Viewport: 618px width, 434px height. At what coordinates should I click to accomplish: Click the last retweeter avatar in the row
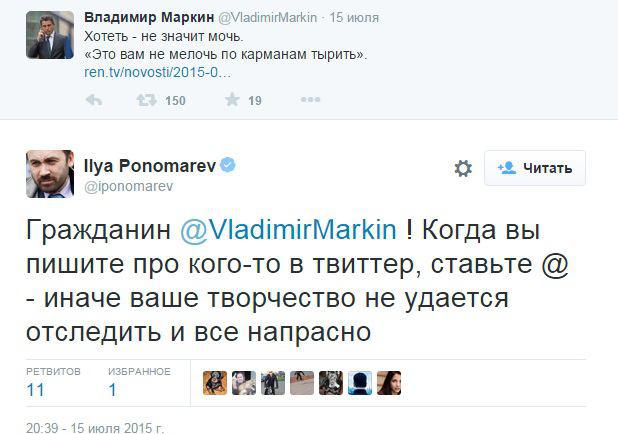click(390, 383)
